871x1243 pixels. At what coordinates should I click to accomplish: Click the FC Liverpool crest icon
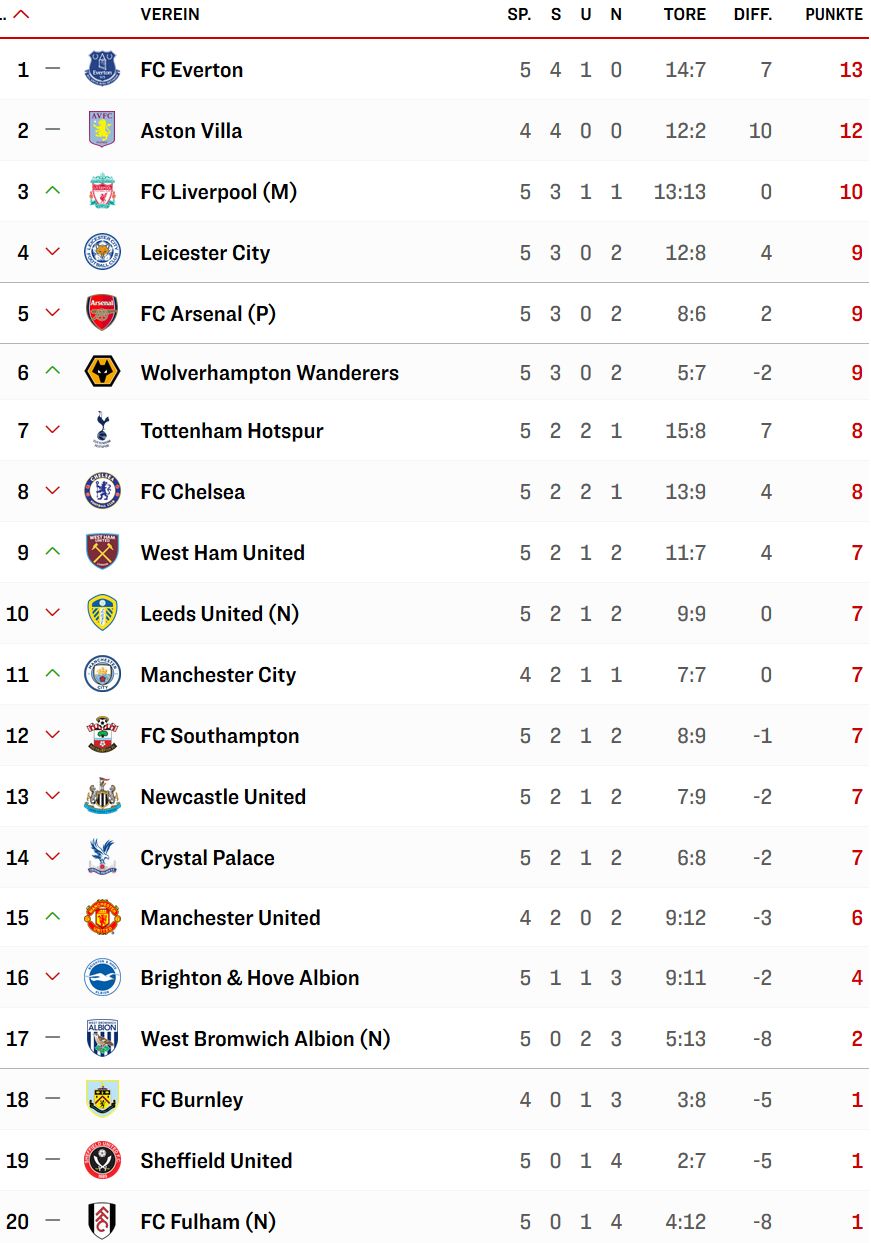pyautogui.click(x=102, y=191)
